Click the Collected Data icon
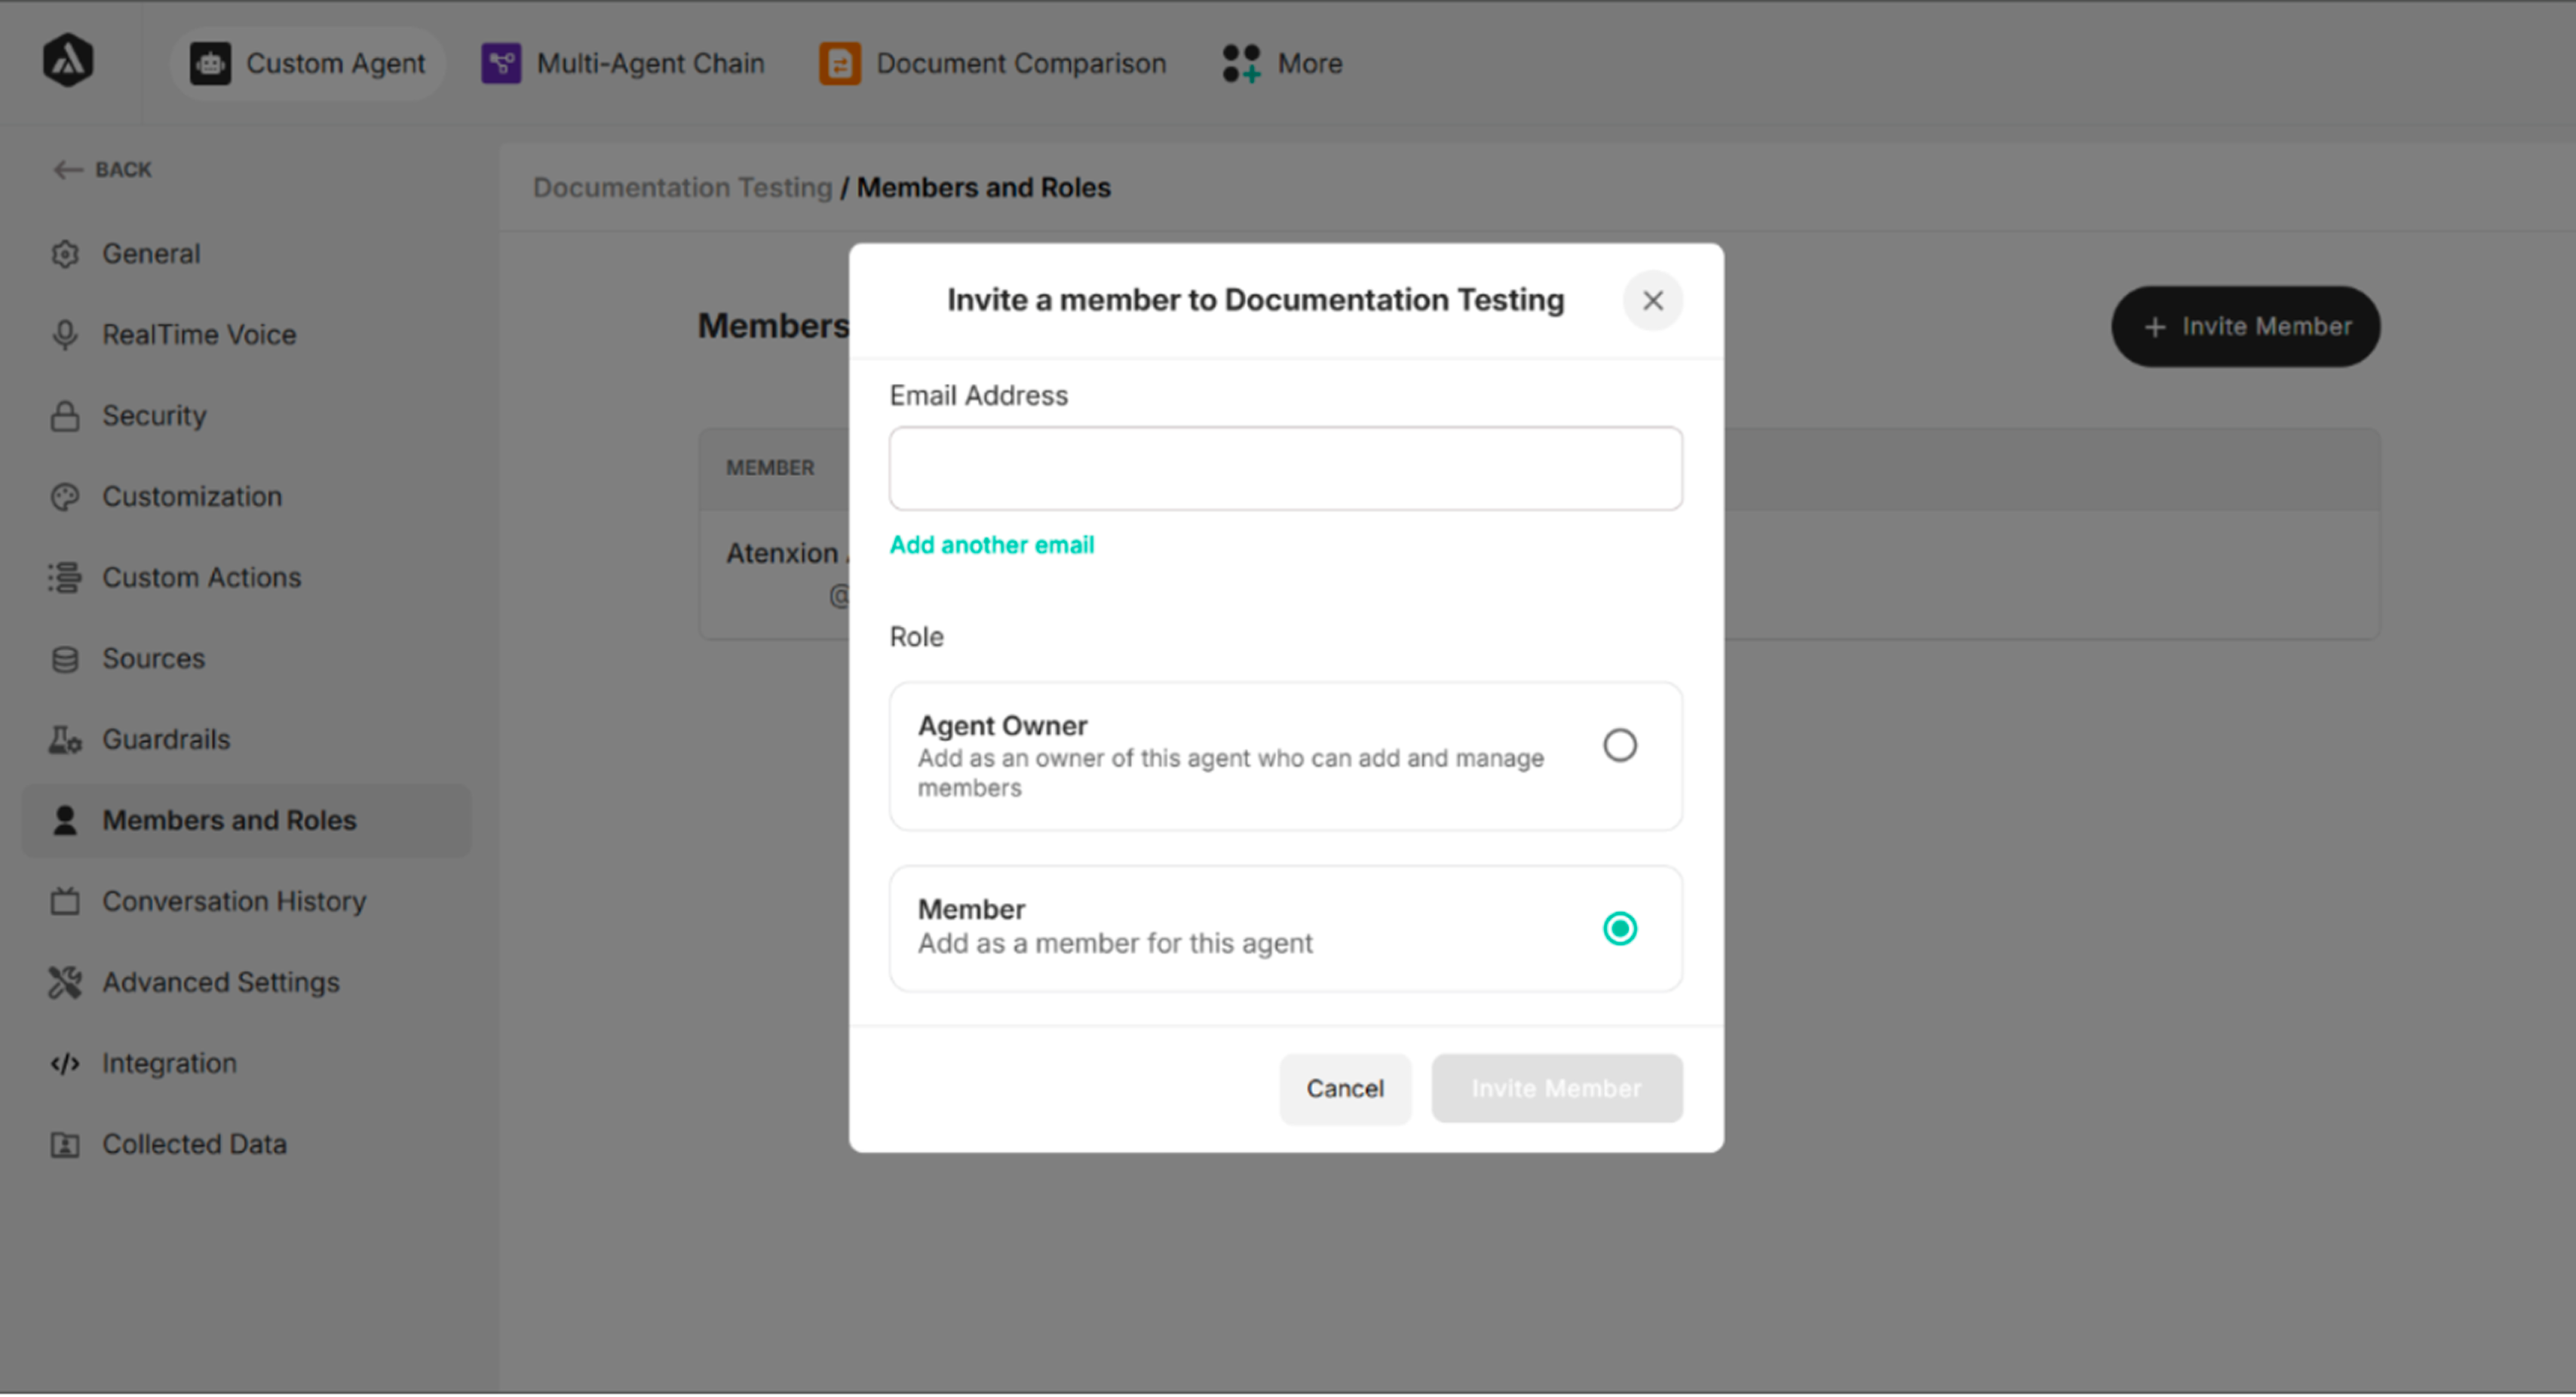 (65, 1145)
